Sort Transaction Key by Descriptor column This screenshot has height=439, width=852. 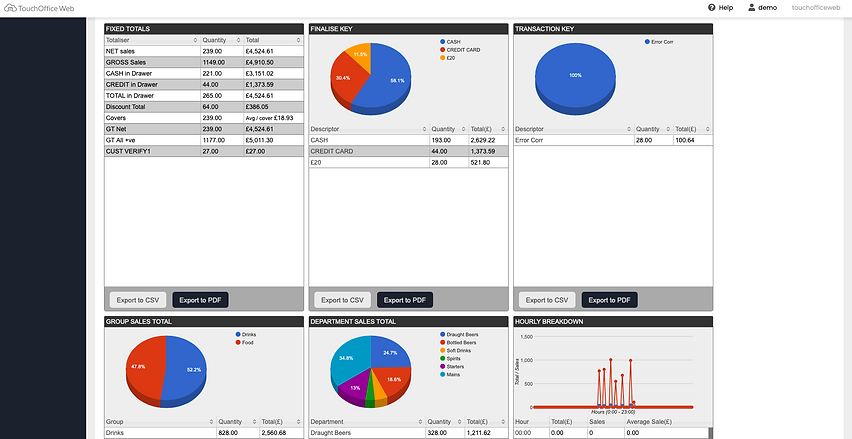tap(574, 129)
